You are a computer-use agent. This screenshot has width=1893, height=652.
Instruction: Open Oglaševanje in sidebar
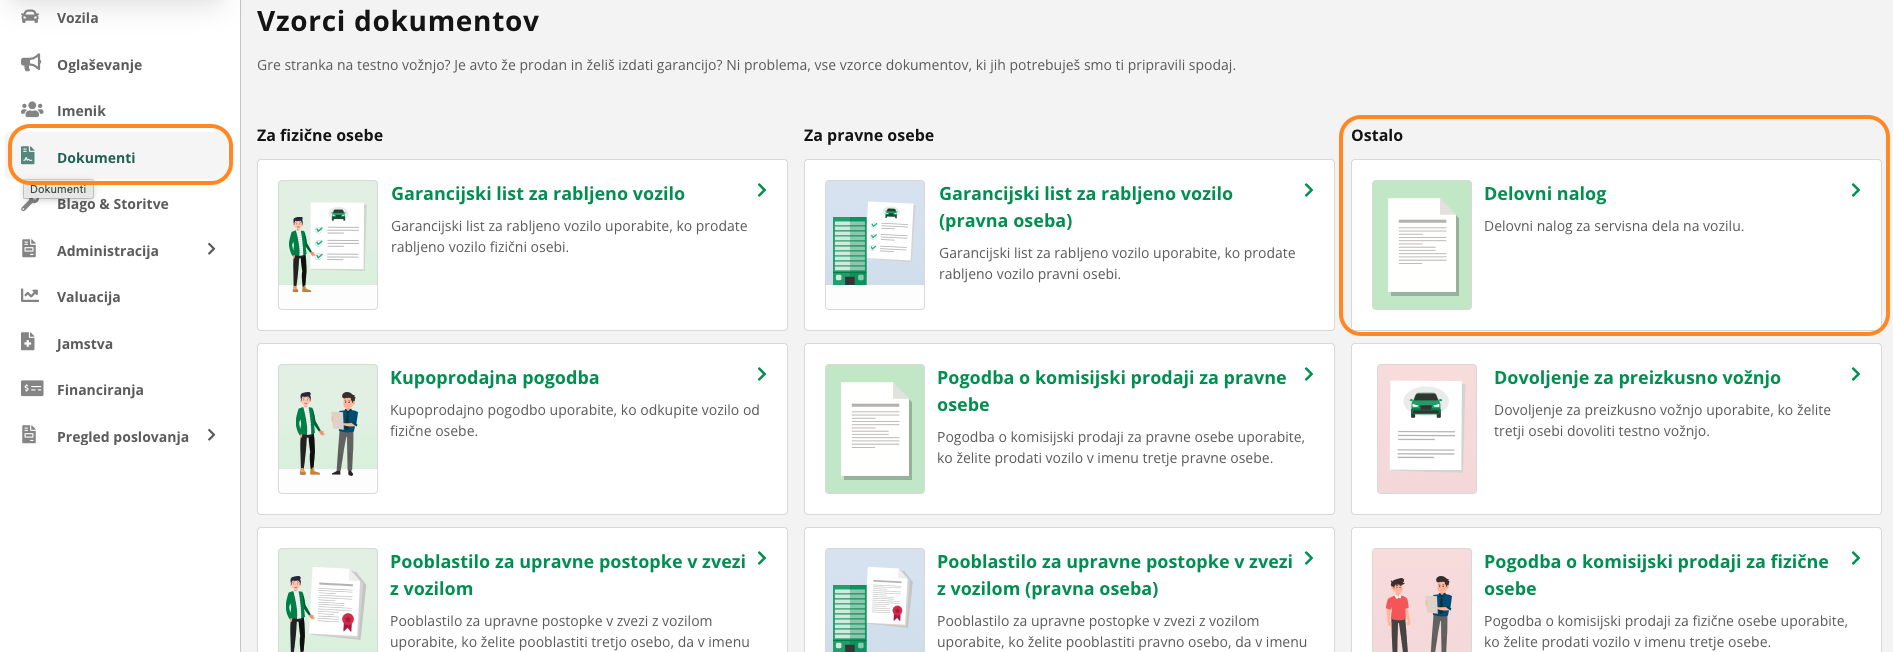click(x=99, y=65)
